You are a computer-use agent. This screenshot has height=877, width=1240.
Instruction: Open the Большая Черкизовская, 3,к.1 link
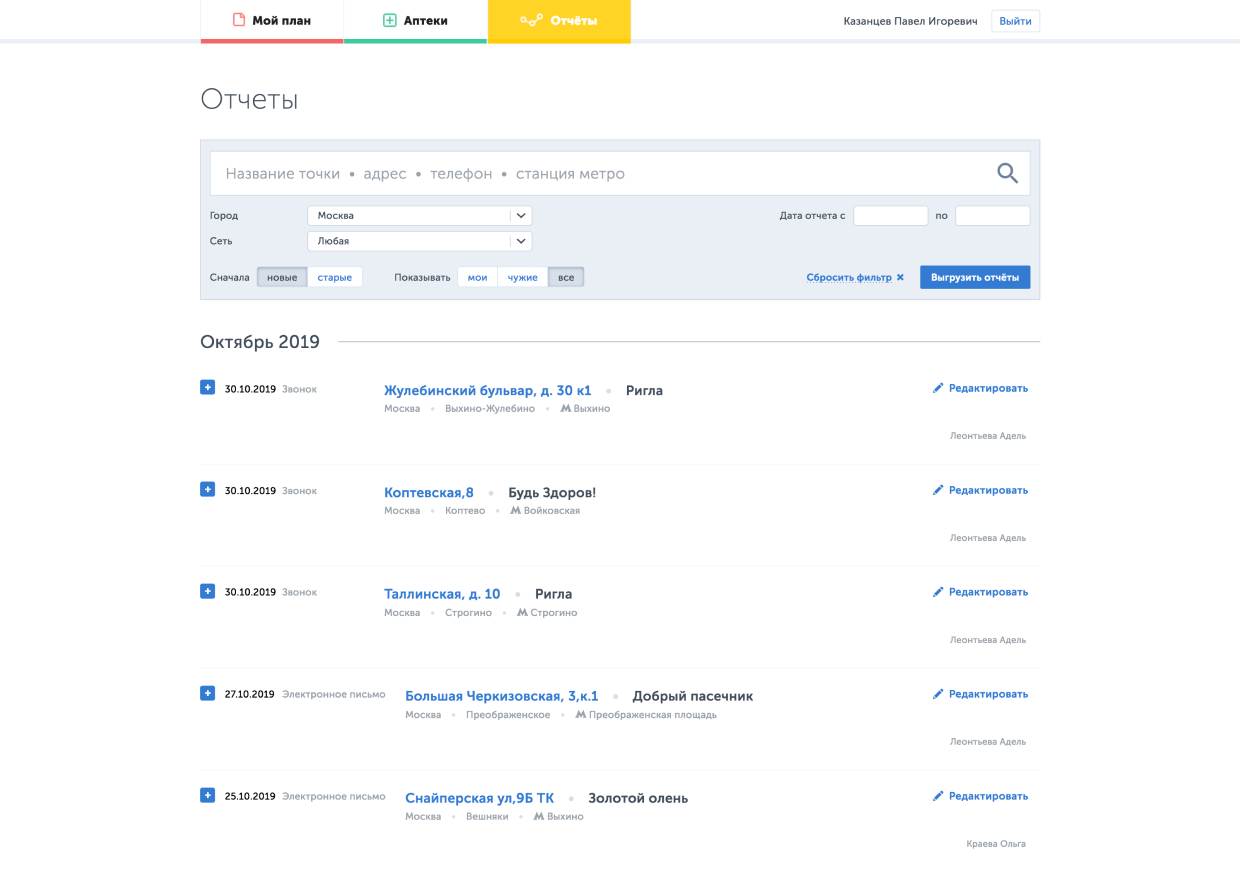point(501,696)
